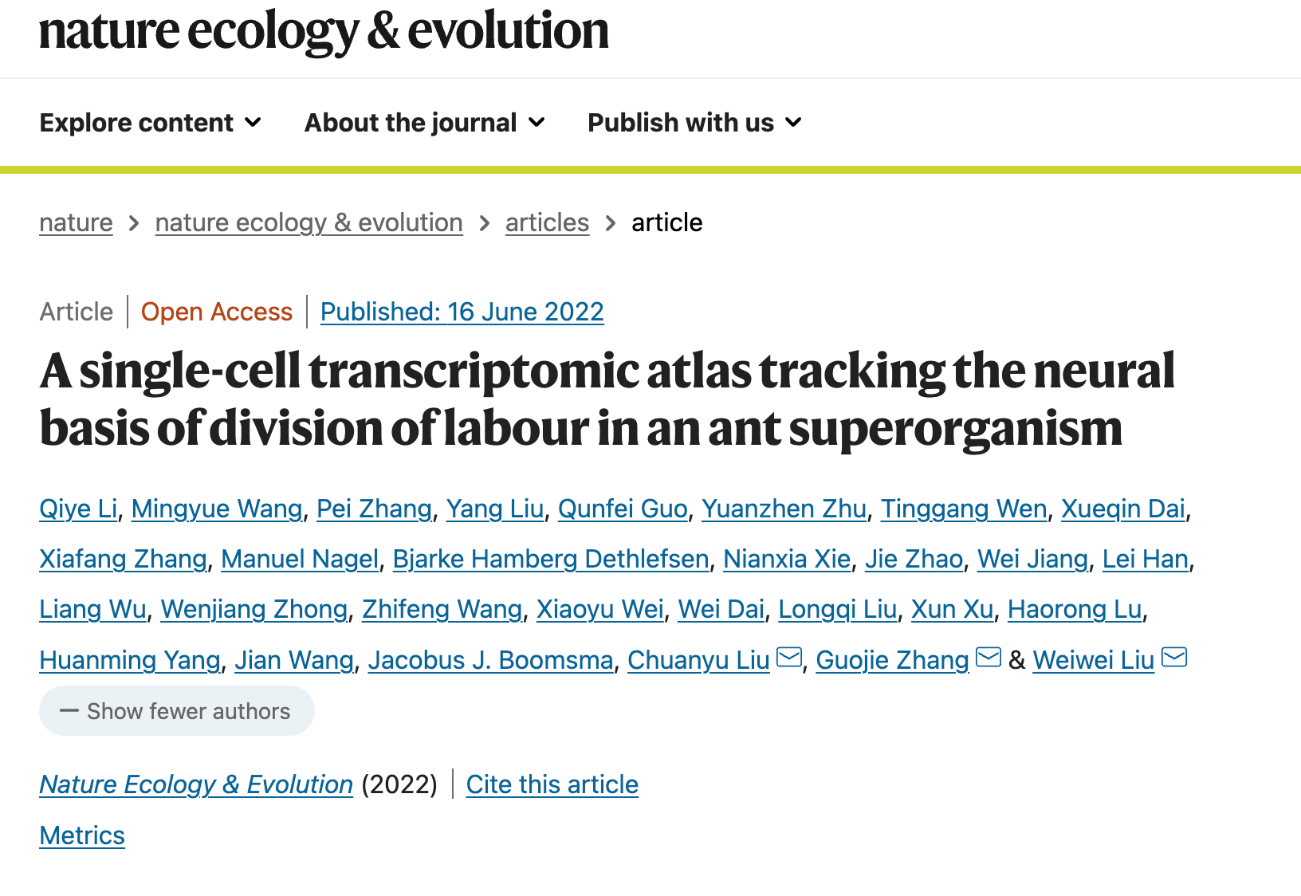View article Metrics
The width and height of the screenshot is (1301, 896).
82,835
